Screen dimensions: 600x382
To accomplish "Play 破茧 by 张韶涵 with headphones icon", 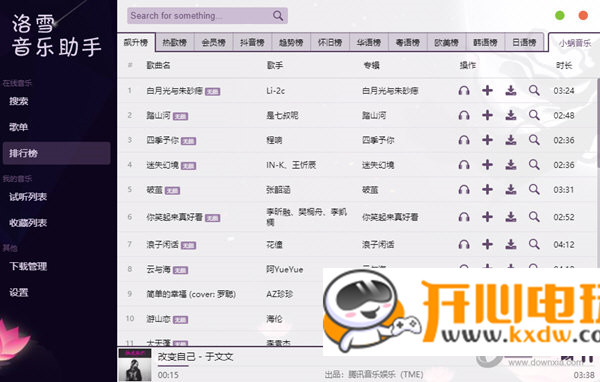I will tap(464, 189).
